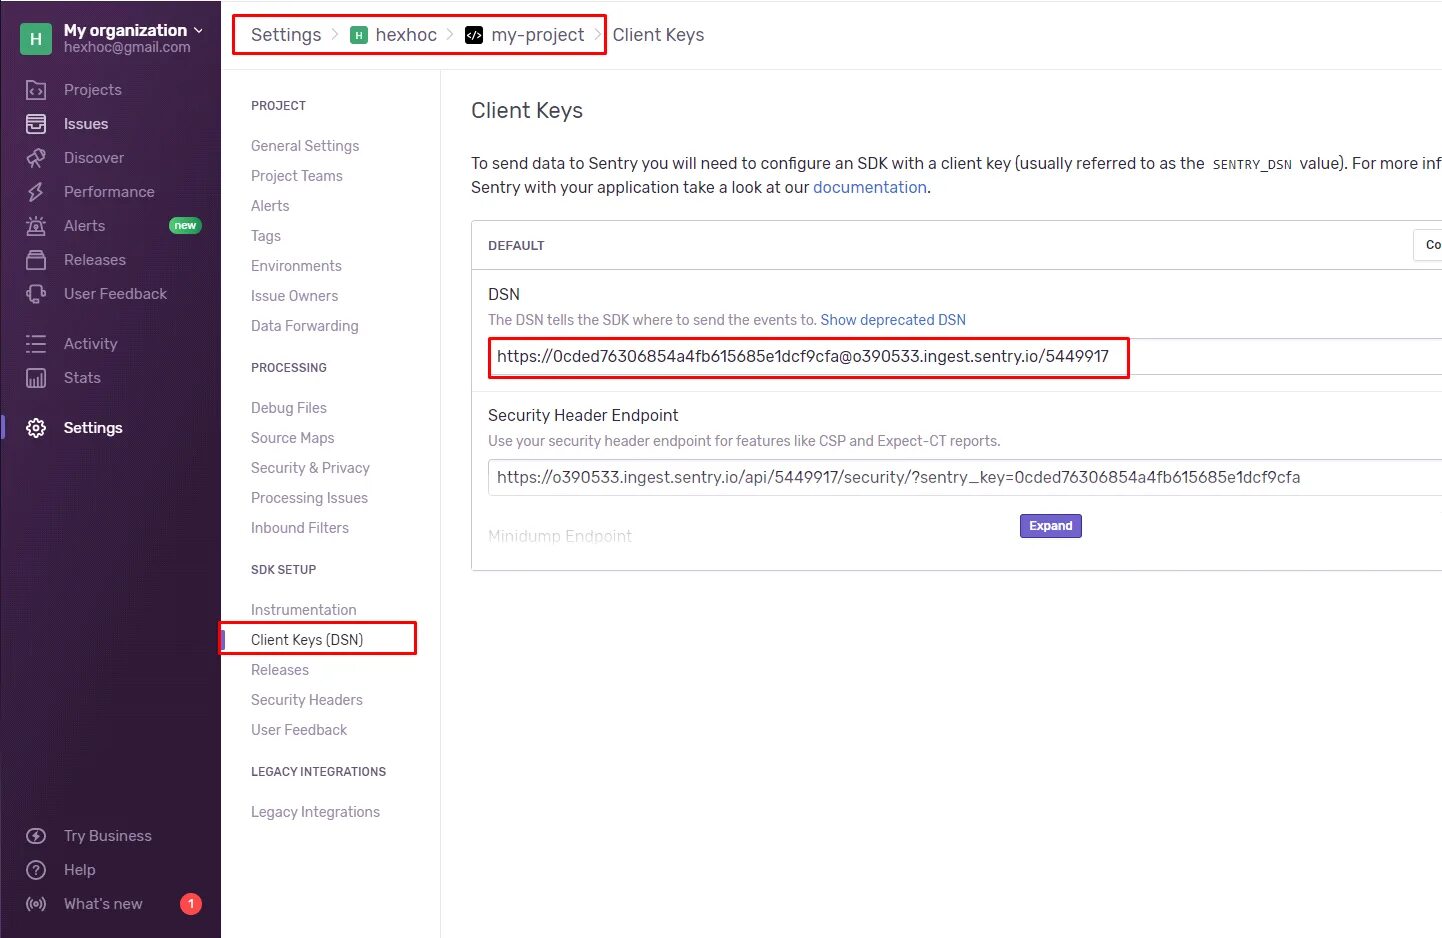Open the User Feedback headset icon

pyautogui.click(x=36, y=294)
